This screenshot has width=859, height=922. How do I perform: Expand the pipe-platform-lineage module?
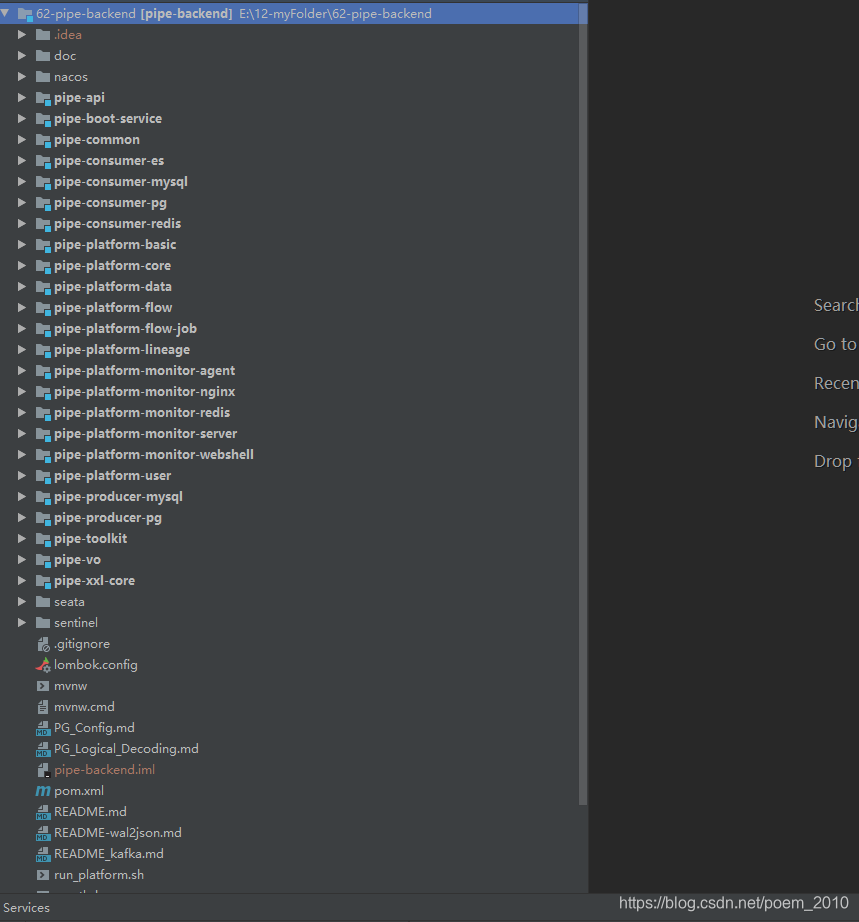[x=22, y=350]
